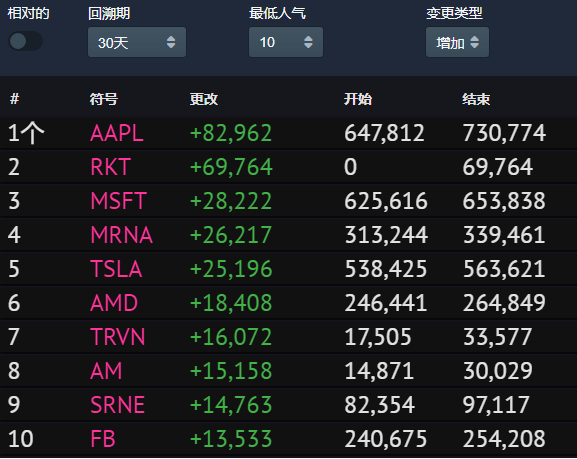The height and width of the screenshot is (459, 577).
Task: Click the +18,408 change value
Action: click(231, 303)
